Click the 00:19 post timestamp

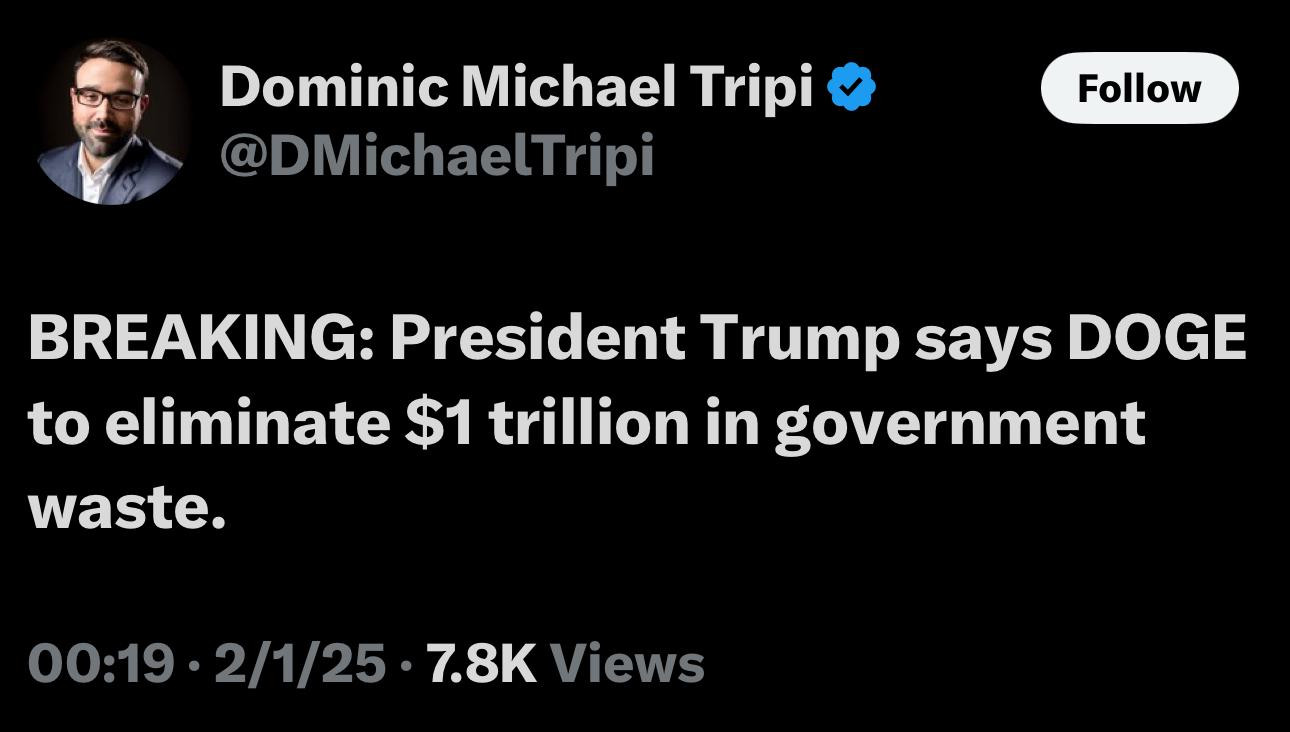(100, 663)
